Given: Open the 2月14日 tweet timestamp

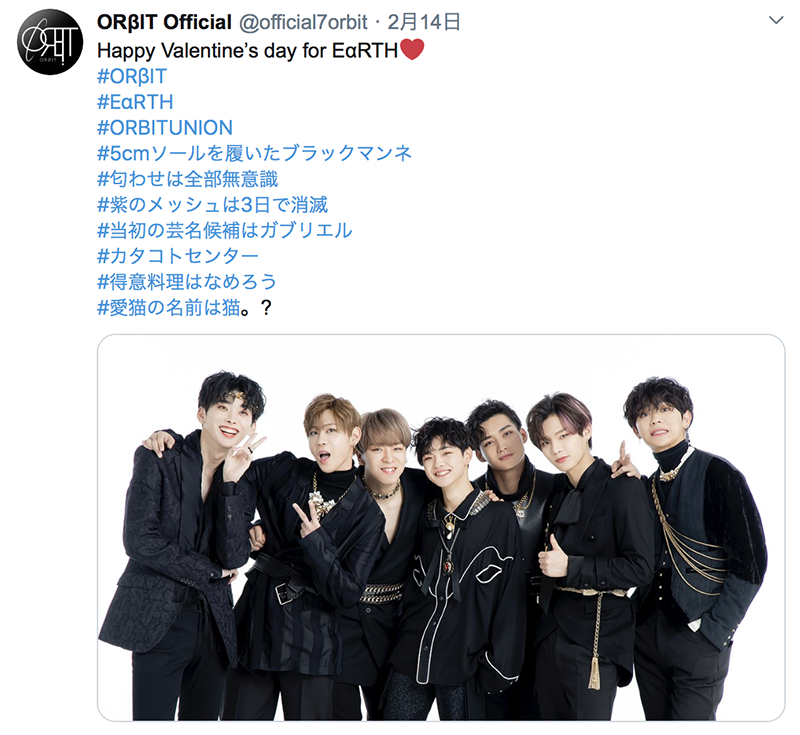Looking at the screenshot, I should tap(423, 22).
